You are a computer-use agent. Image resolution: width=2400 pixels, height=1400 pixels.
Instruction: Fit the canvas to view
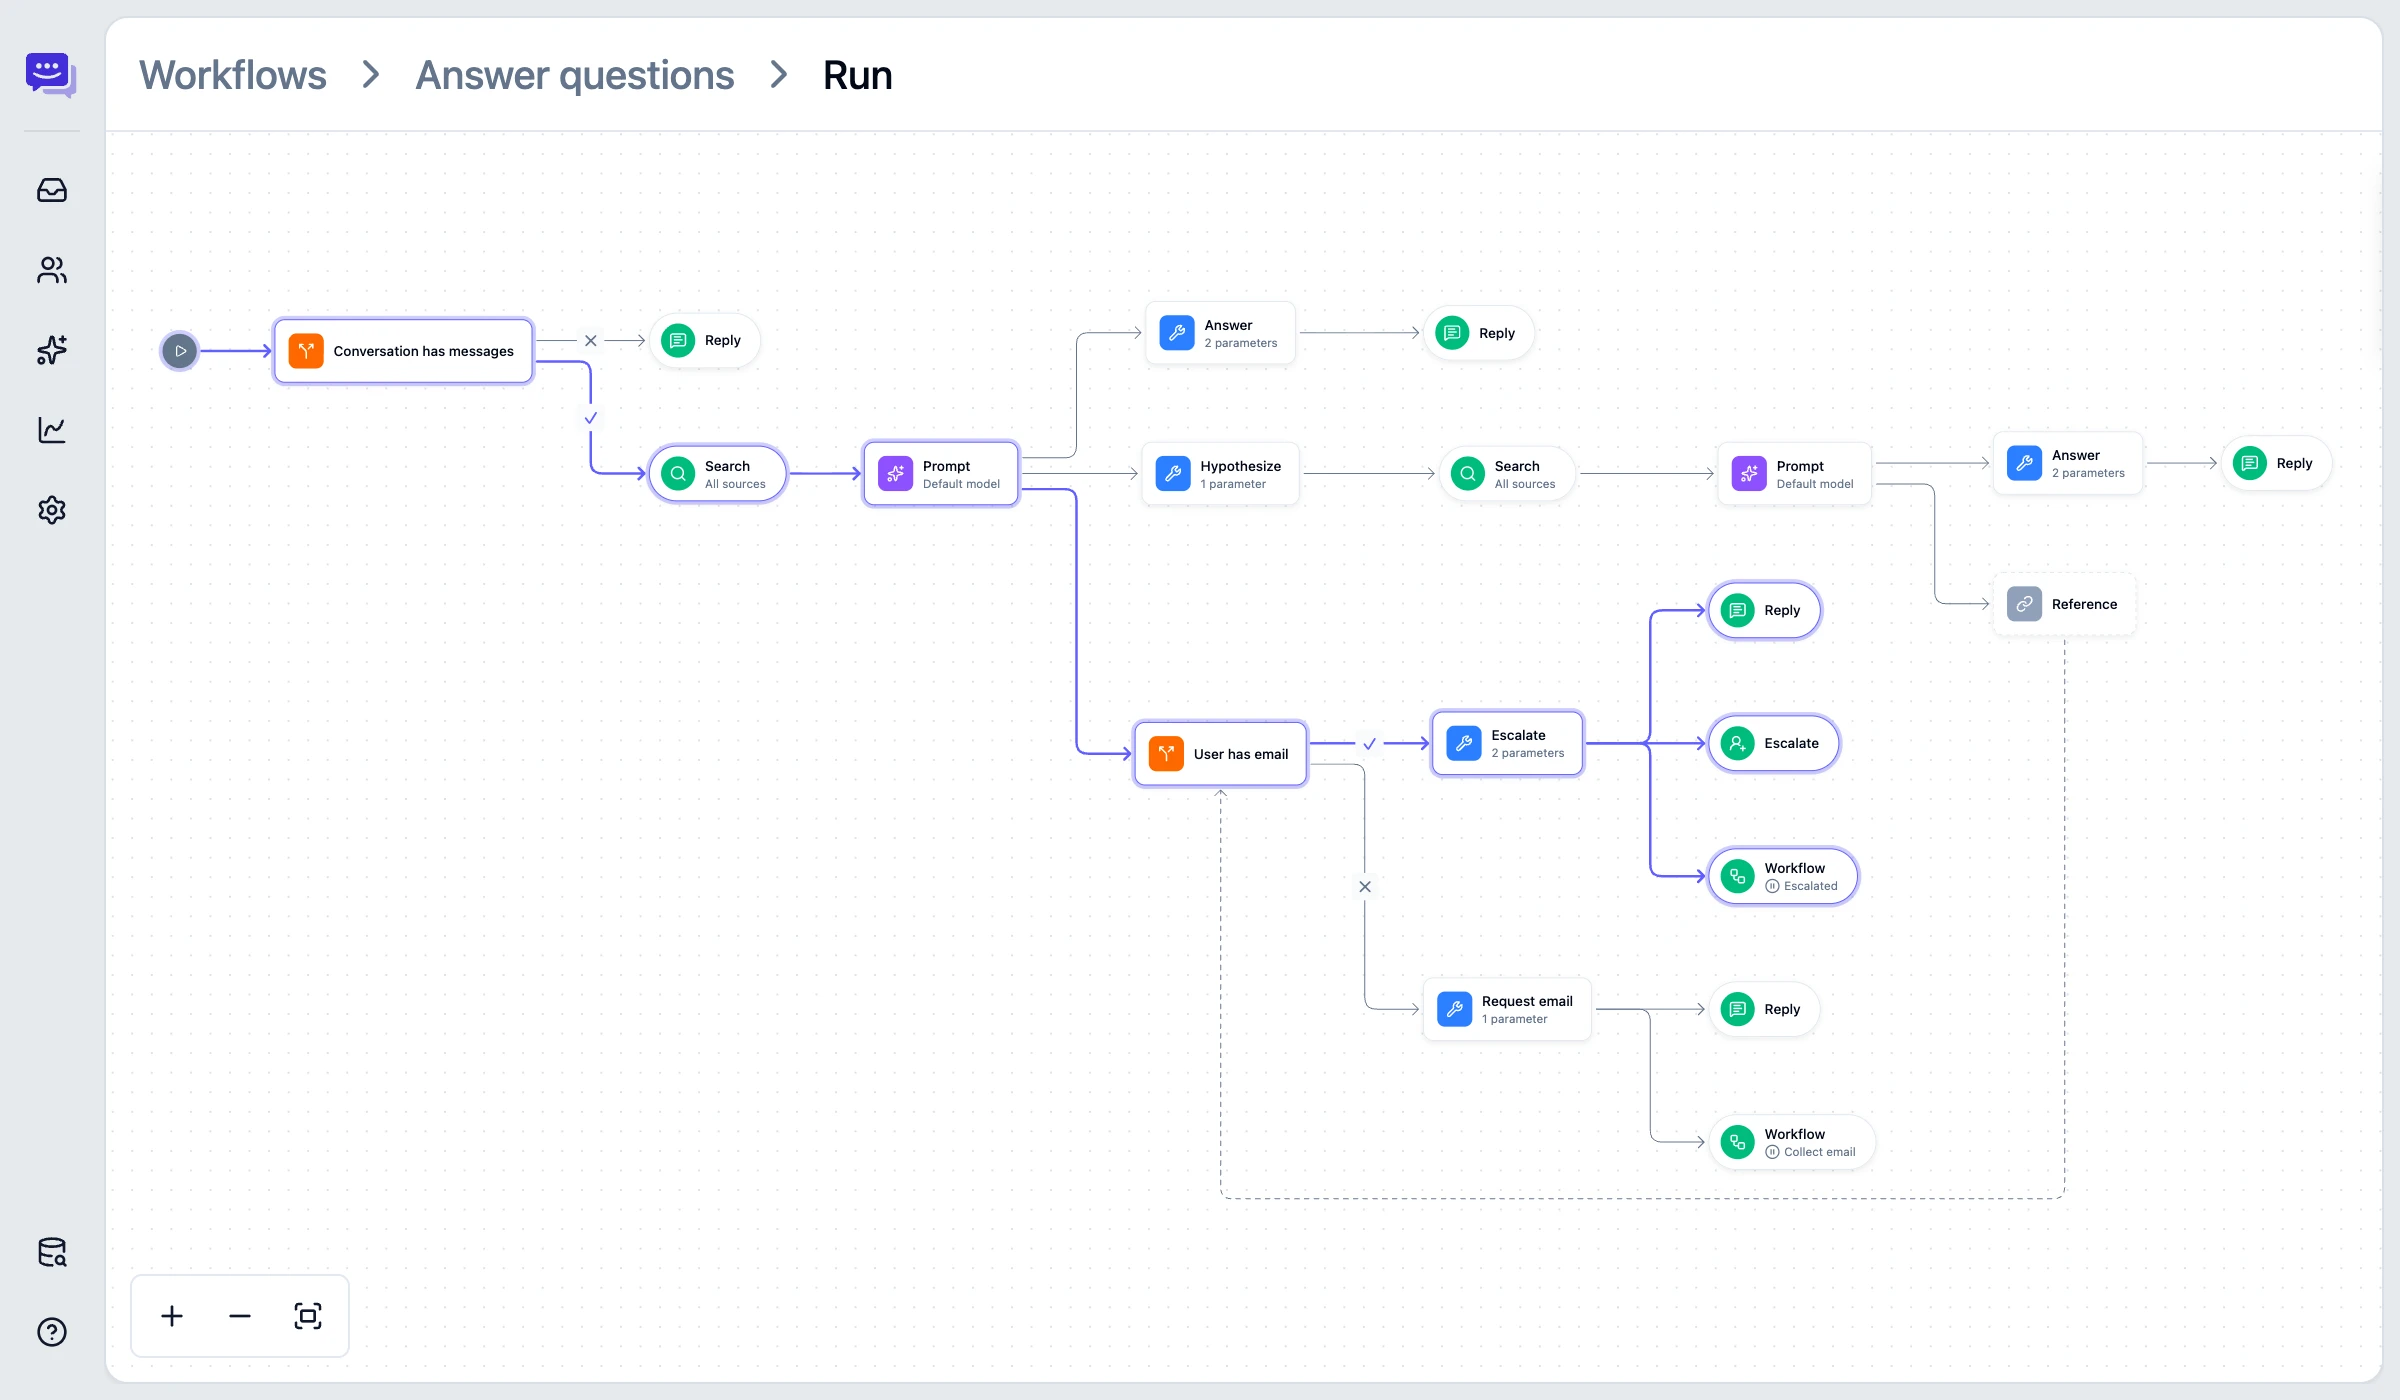(x=308, y=1316)
